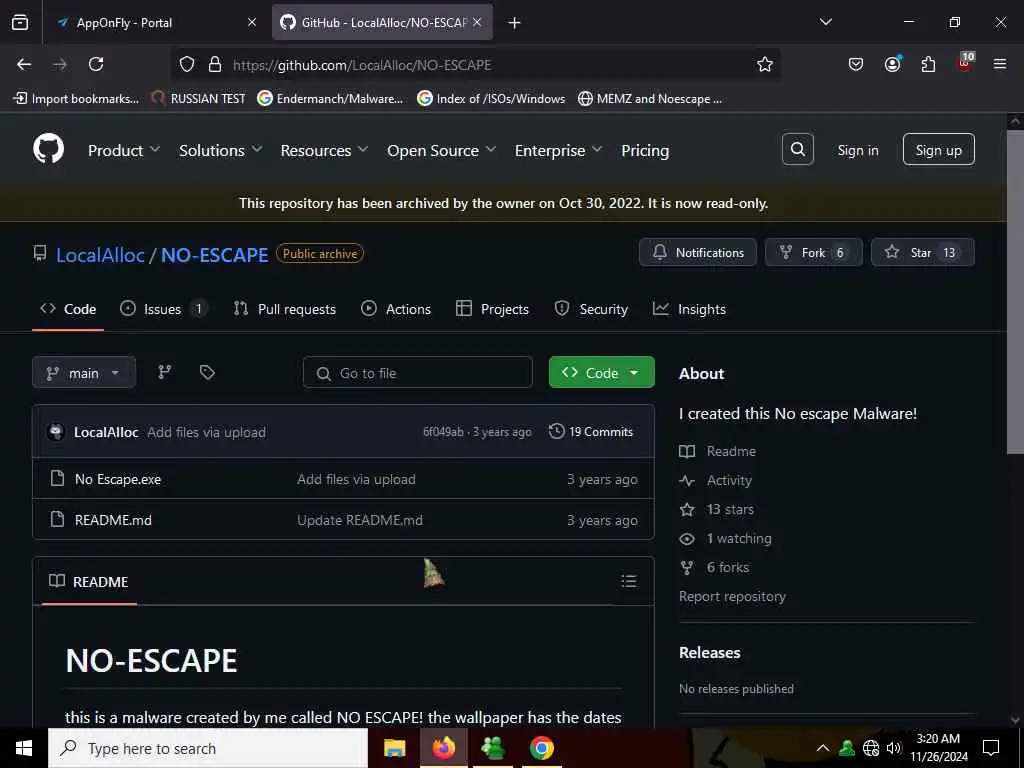Reload the page with the refresh icon
This screenshot has width=1024, height=768.
click(x=96, y=64)
